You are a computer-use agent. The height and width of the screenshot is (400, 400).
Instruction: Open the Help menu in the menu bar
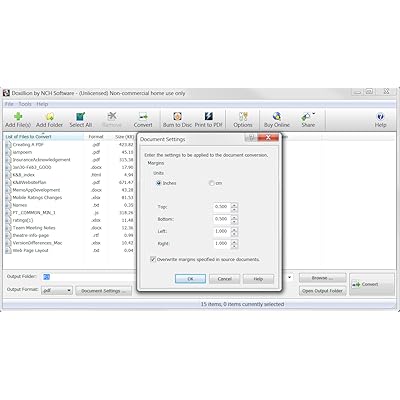42,104
